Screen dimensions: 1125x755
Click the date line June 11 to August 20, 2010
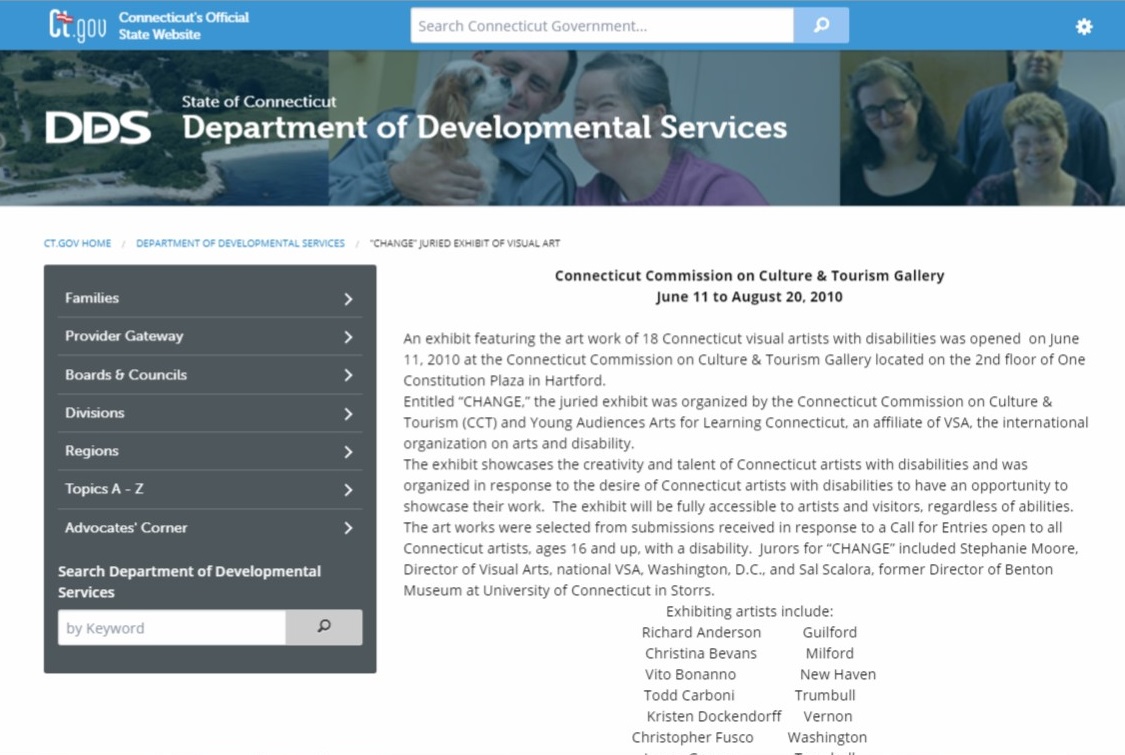[x=749, y=296]
